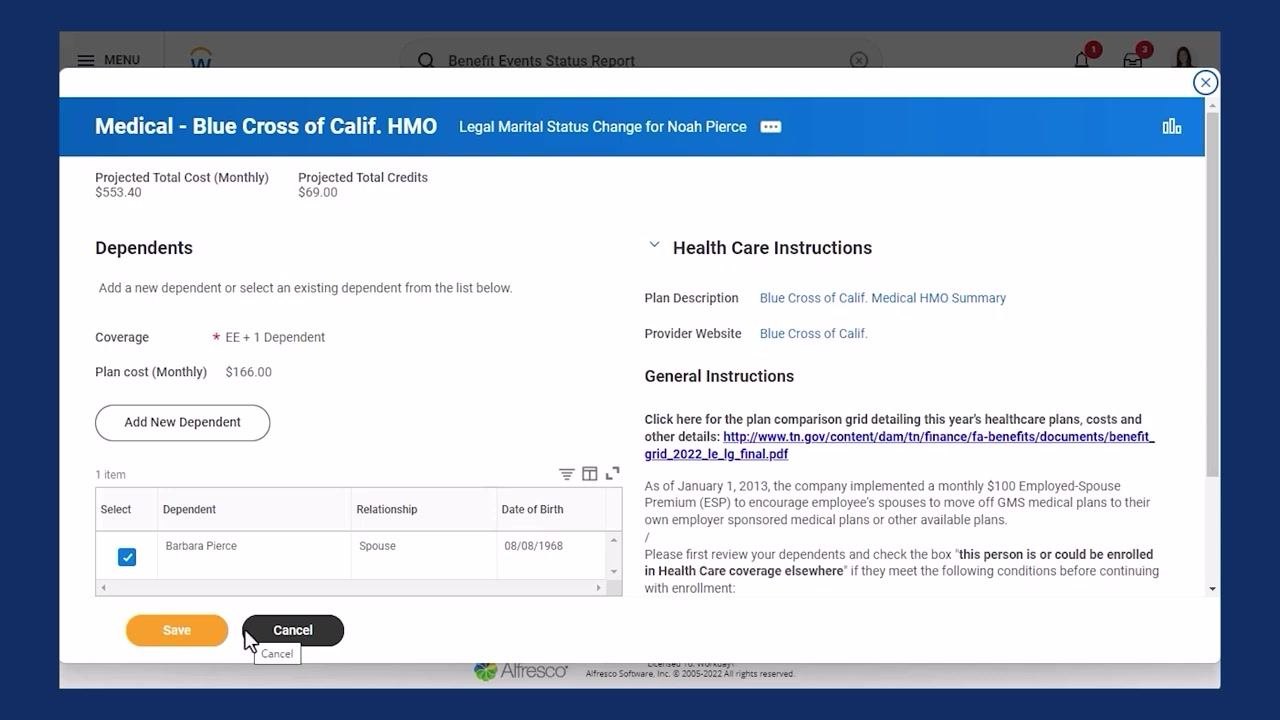Click the search magnifier icon

[x=426, y=60]
